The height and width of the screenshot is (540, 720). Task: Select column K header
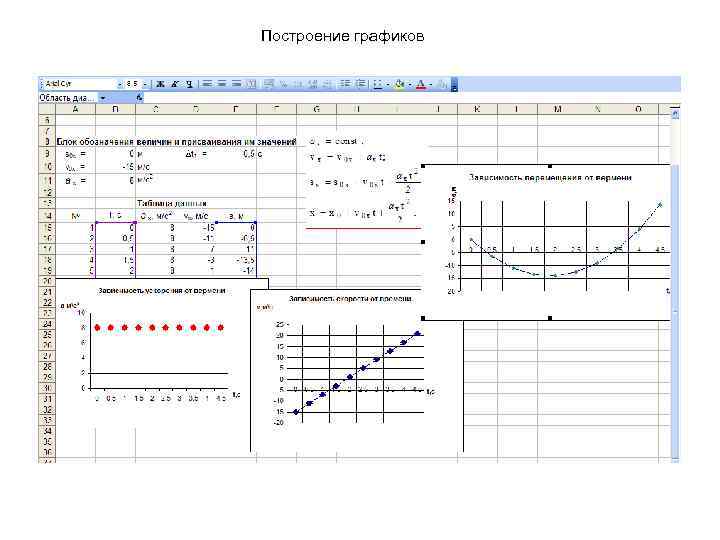tap(477, 109)
